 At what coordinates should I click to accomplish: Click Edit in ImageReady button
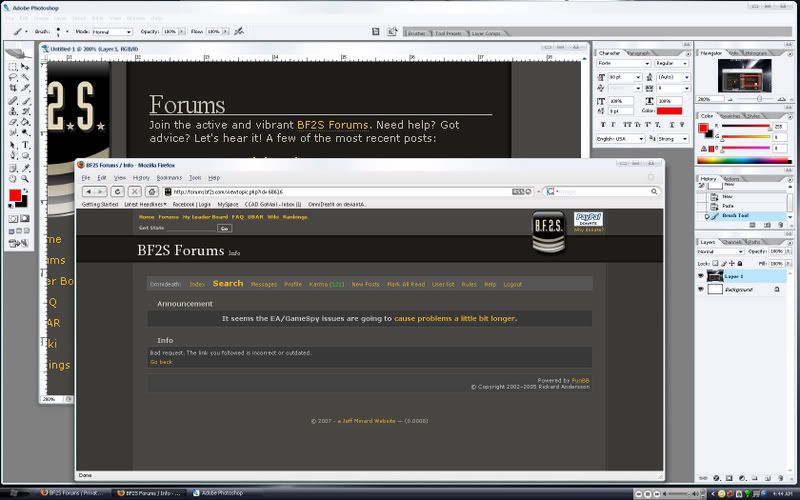[18, 243]
